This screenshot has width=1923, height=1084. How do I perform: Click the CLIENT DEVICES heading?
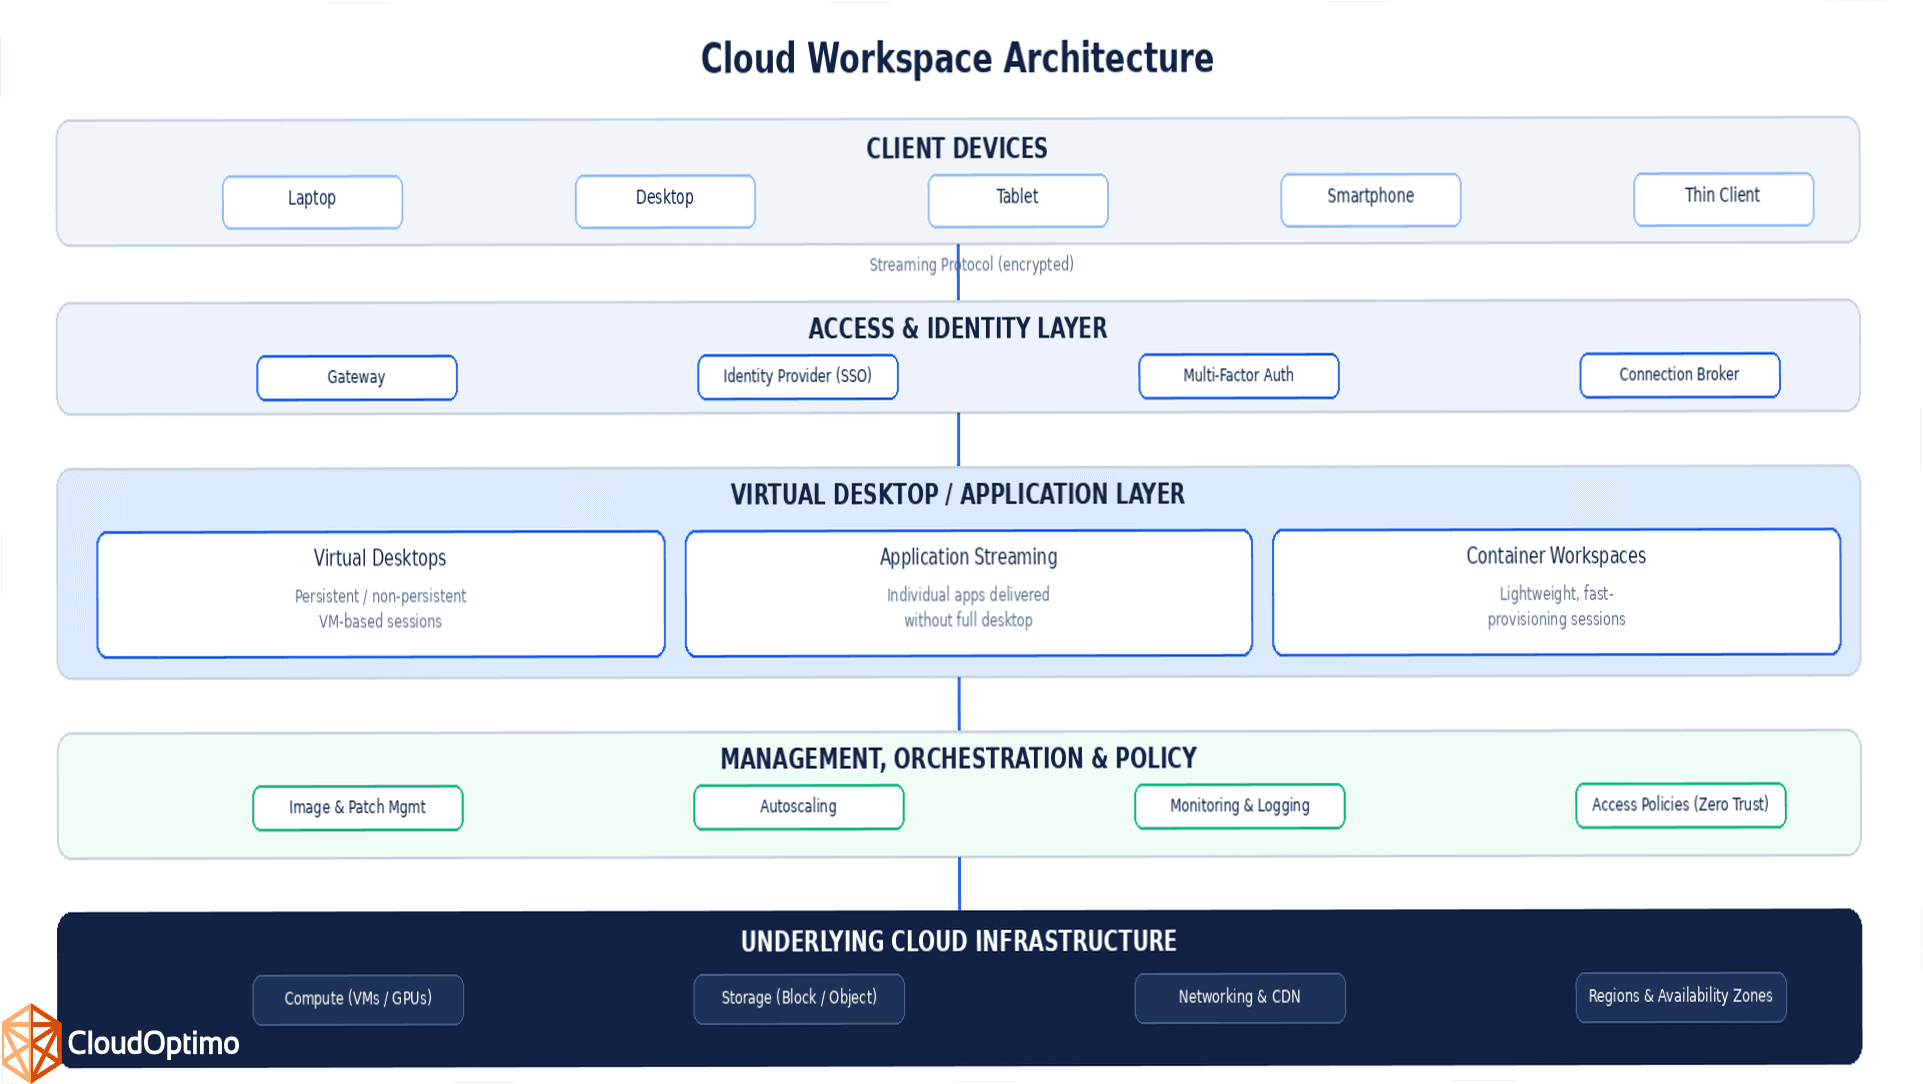pos(957,148)
